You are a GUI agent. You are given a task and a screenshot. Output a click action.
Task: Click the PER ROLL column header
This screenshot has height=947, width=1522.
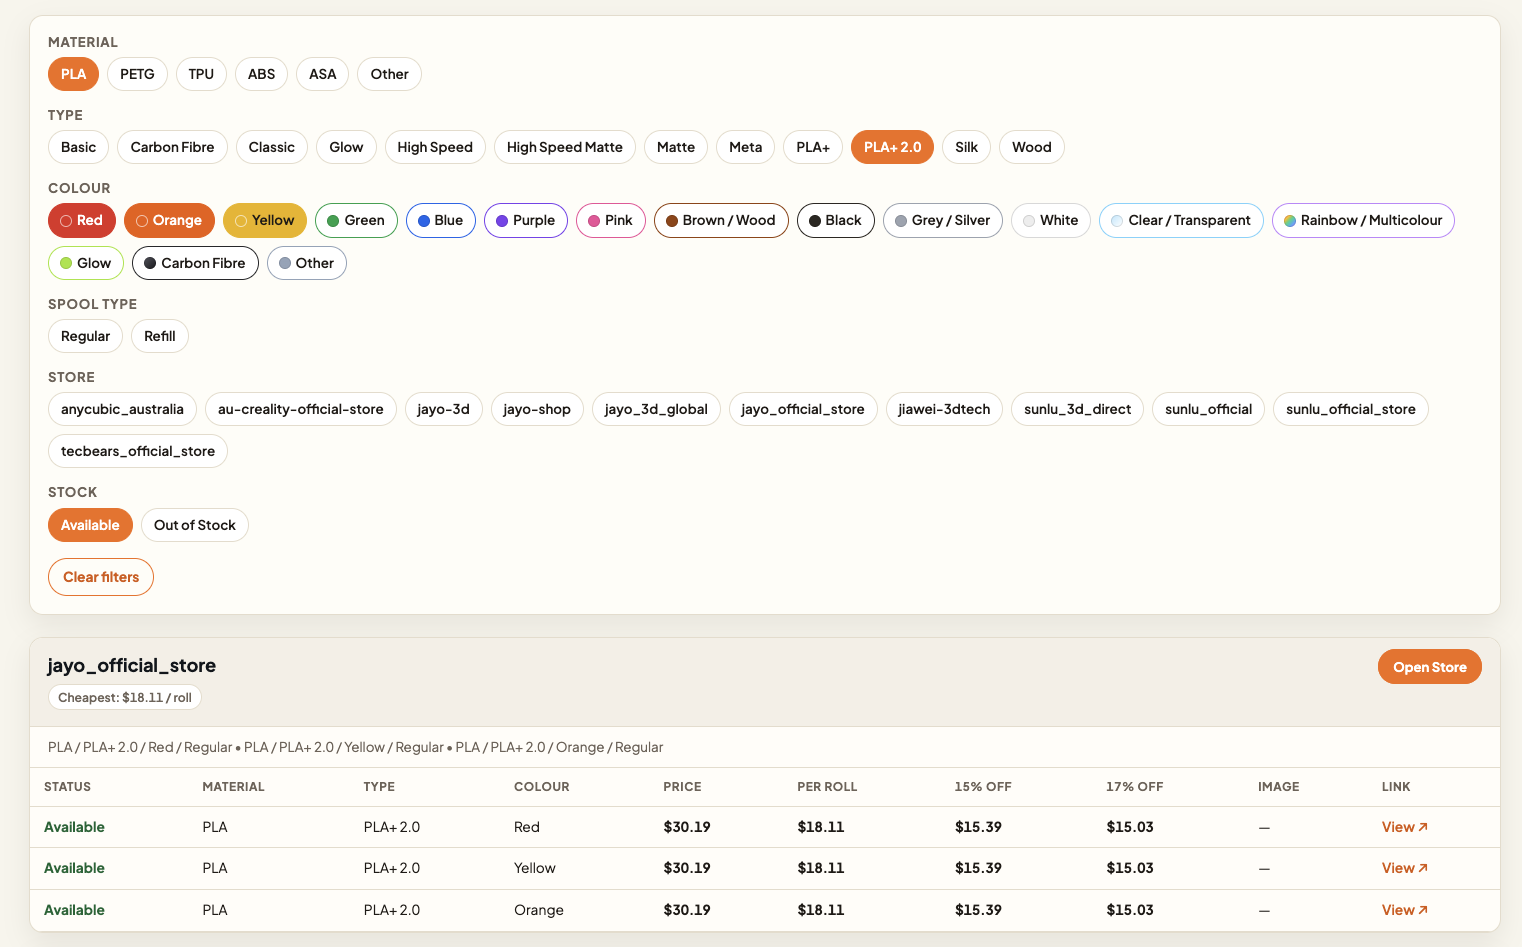(x=827, y=787)
